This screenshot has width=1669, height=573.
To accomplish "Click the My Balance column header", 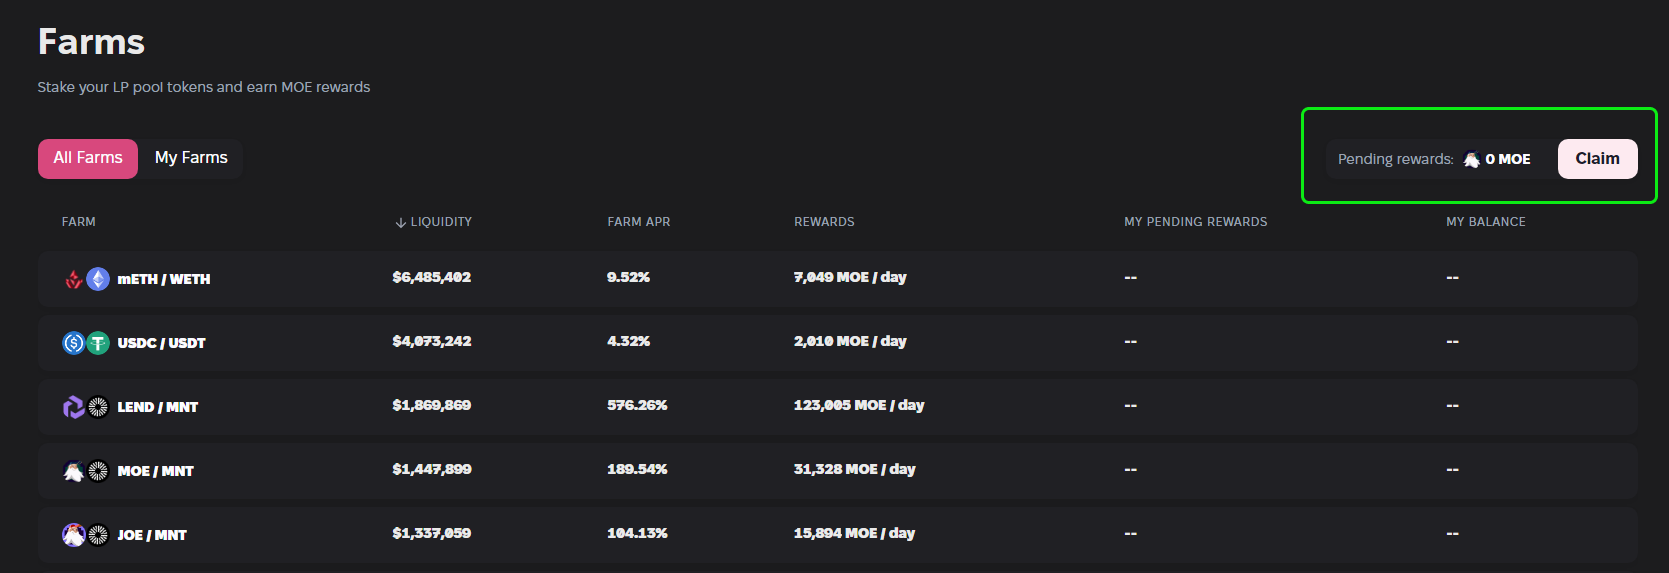I will click(x=1485, y=222).
